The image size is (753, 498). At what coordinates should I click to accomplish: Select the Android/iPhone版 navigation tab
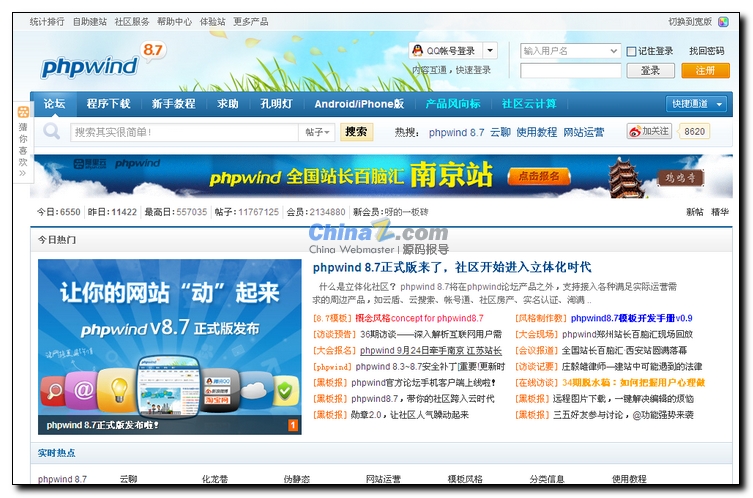[359, 104]
